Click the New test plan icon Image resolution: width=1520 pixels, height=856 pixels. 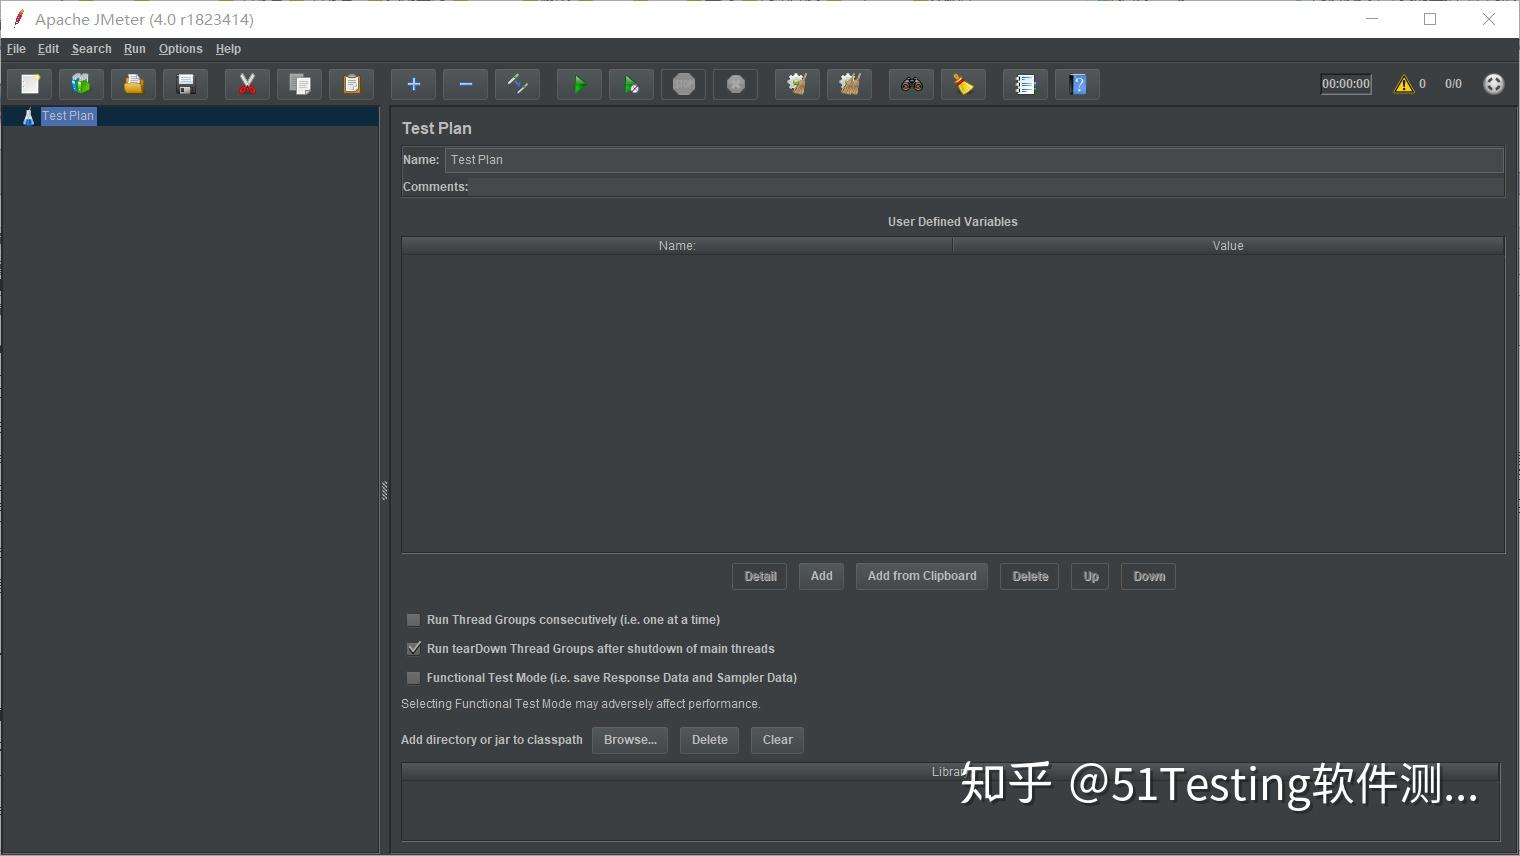click(x=30, y=84)
